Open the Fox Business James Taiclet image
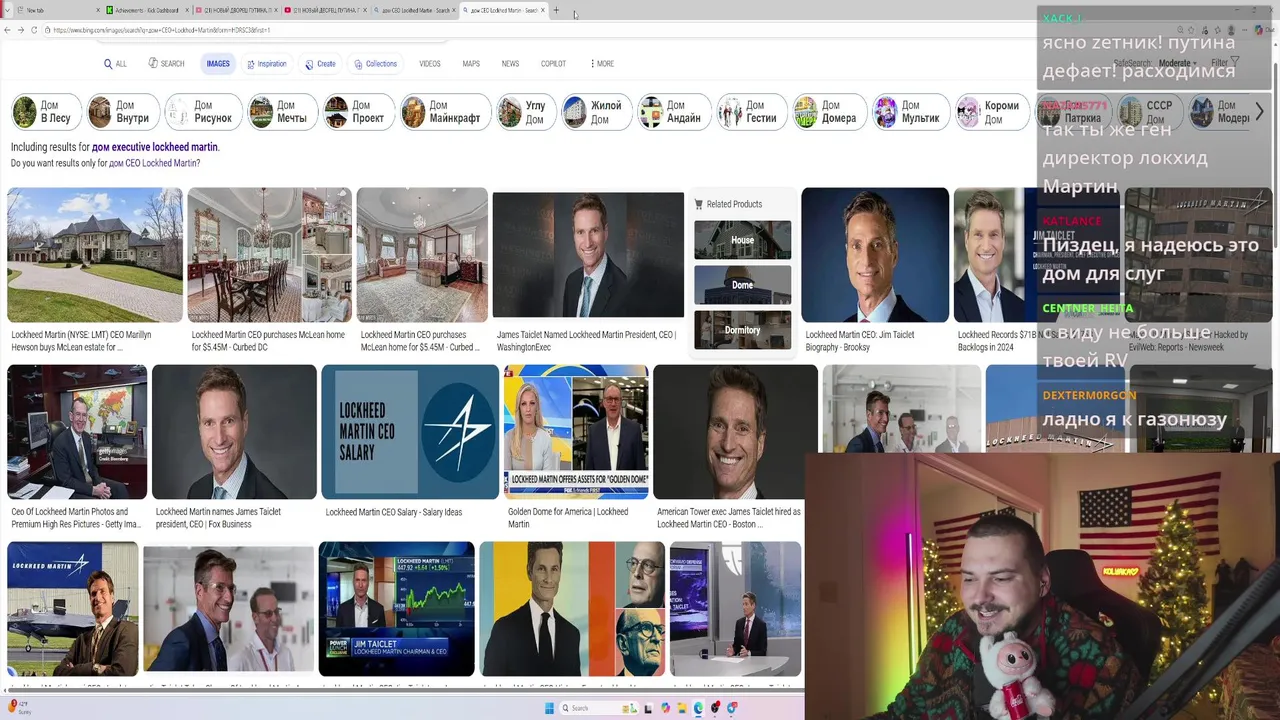The height and width of the screenshot is (720, 1280). coord(234,432)
